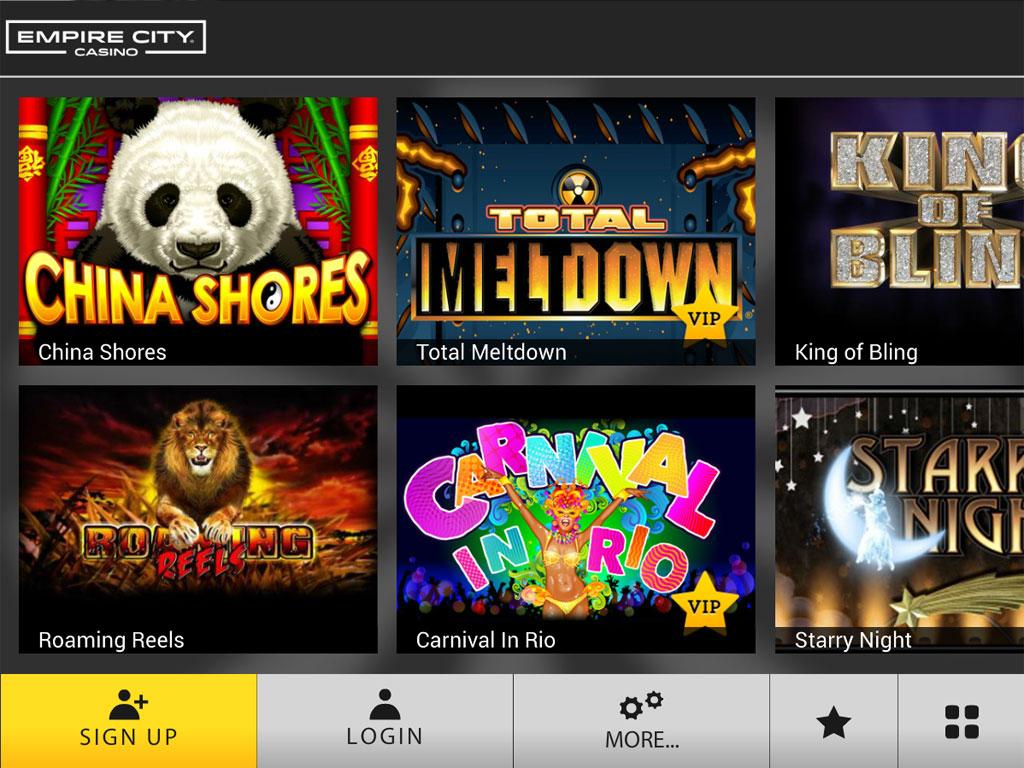Click the LOGIN text label
This screenshot has height=768, width=1024.
click(385, 736)
